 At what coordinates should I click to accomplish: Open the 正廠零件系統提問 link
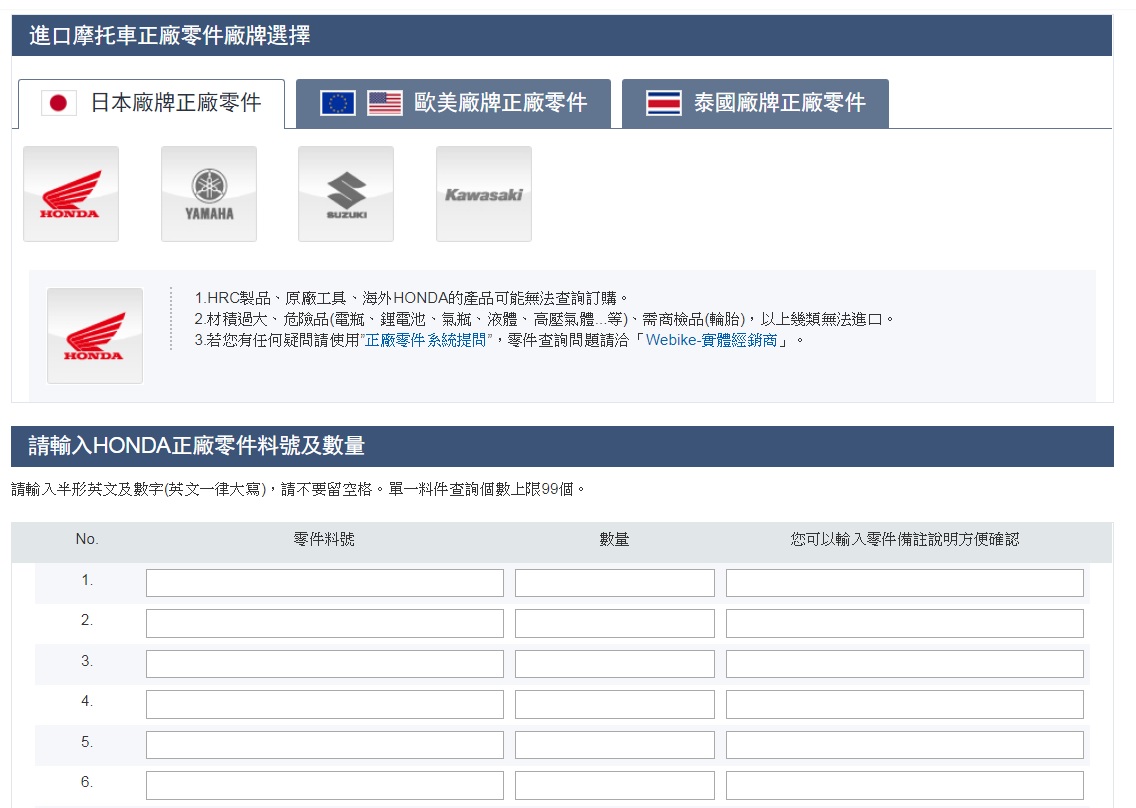pyautogui.click(x=426, y=340)
